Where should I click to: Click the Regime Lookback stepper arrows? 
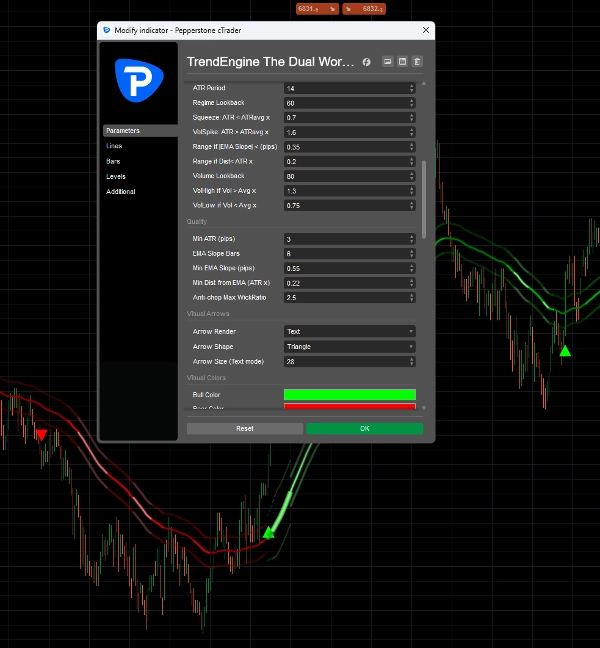coord(412,103)
